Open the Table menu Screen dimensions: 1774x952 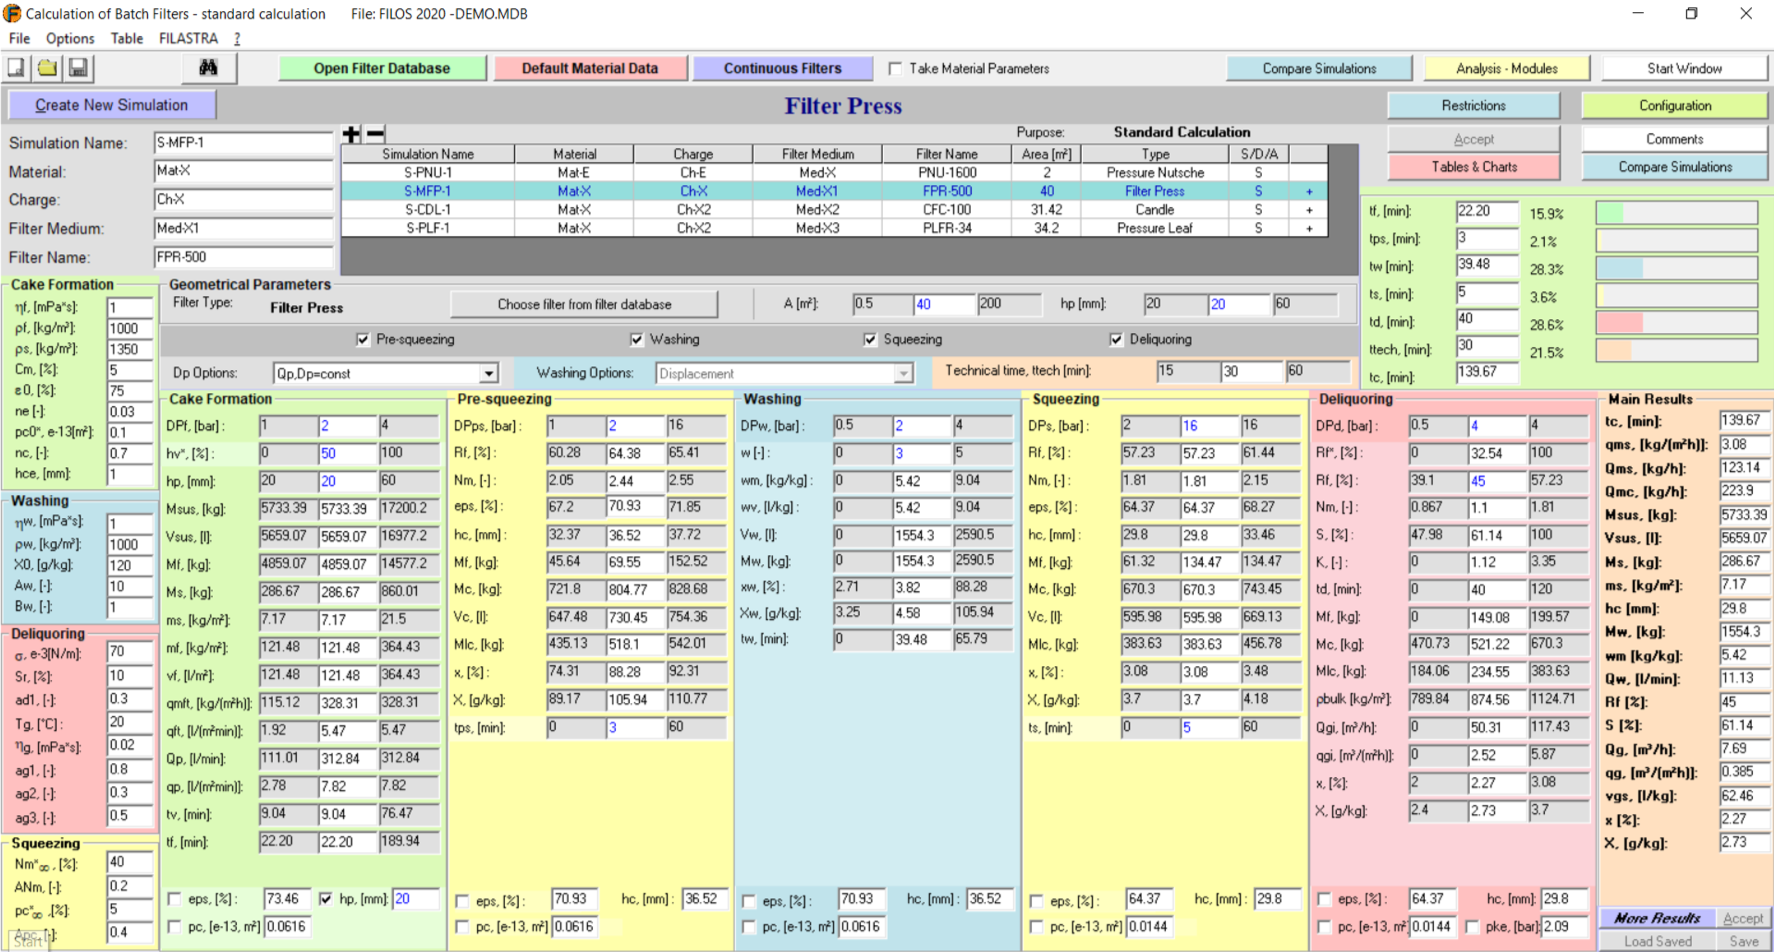tap(127, 38)
